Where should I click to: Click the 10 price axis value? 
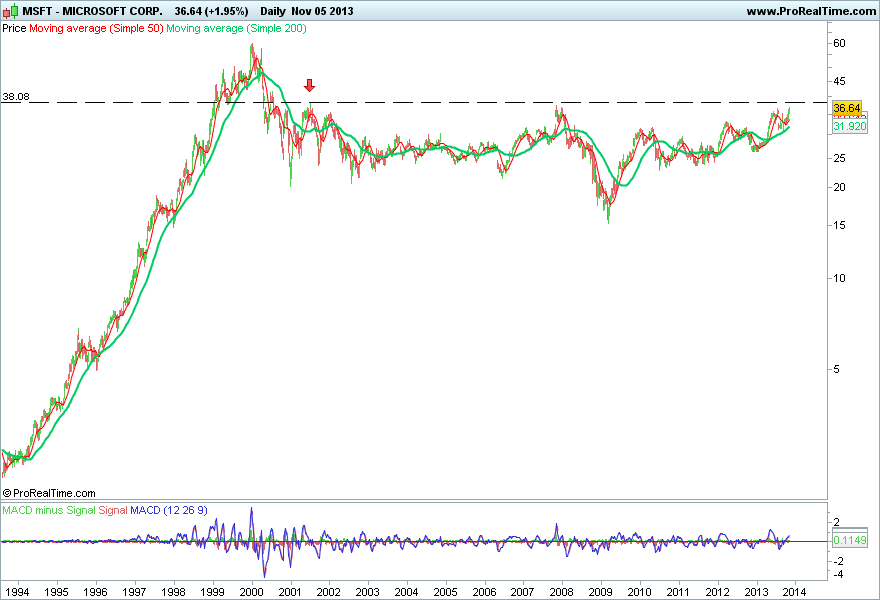[839, 278]
